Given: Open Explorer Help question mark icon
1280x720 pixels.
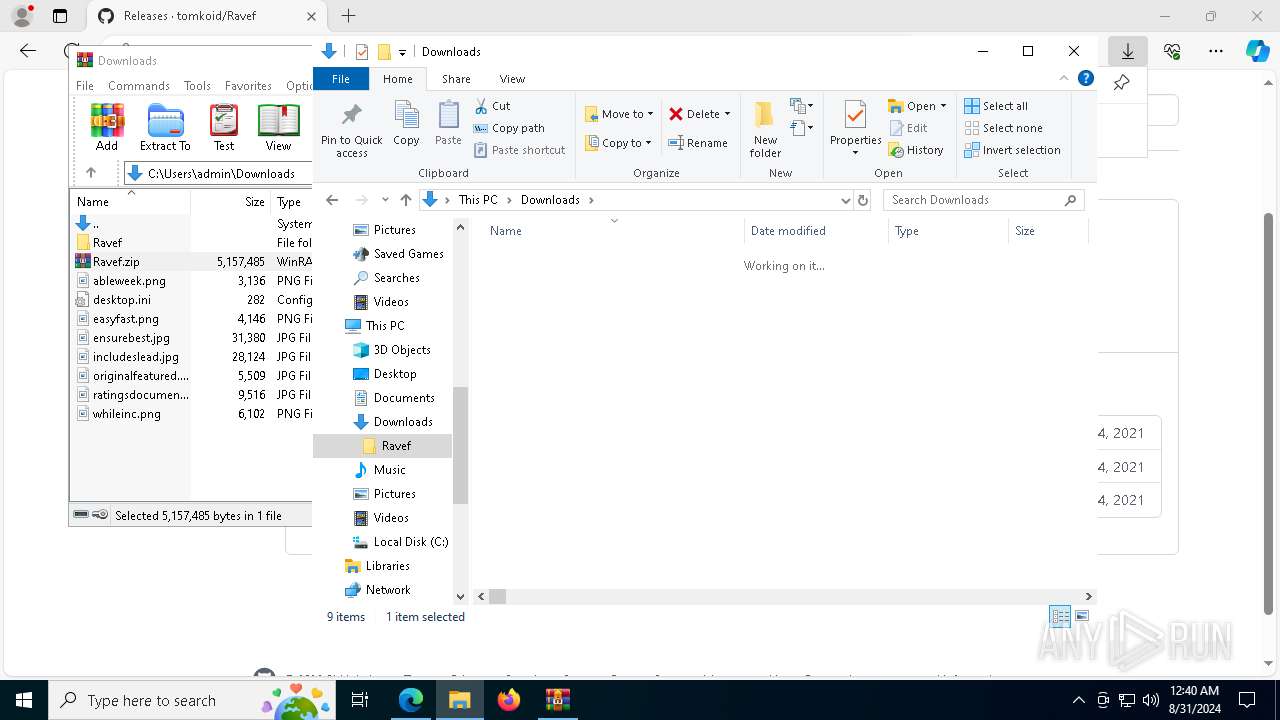Looking at the screenshot, I should (1086, 78).
